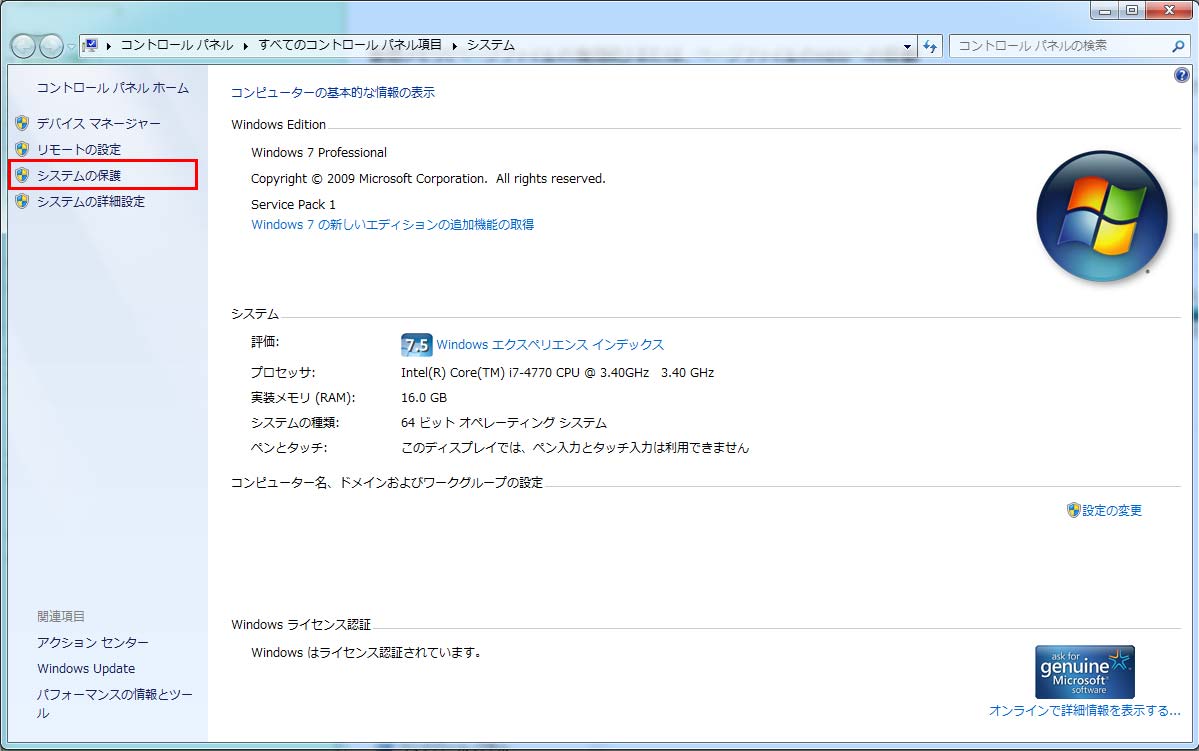1199x751 pixels.
Task: Click the forward navigation arrow button
Action: click(x=51, y=47)
